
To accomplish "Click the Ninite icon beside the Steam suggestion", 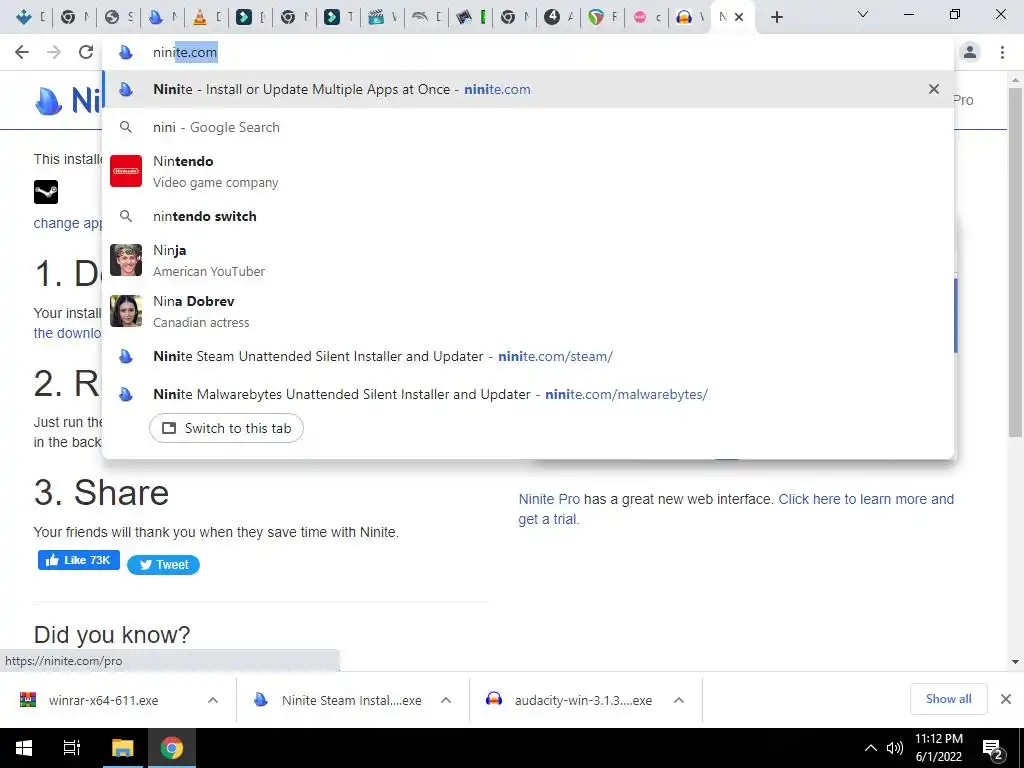I will (126, 357).
